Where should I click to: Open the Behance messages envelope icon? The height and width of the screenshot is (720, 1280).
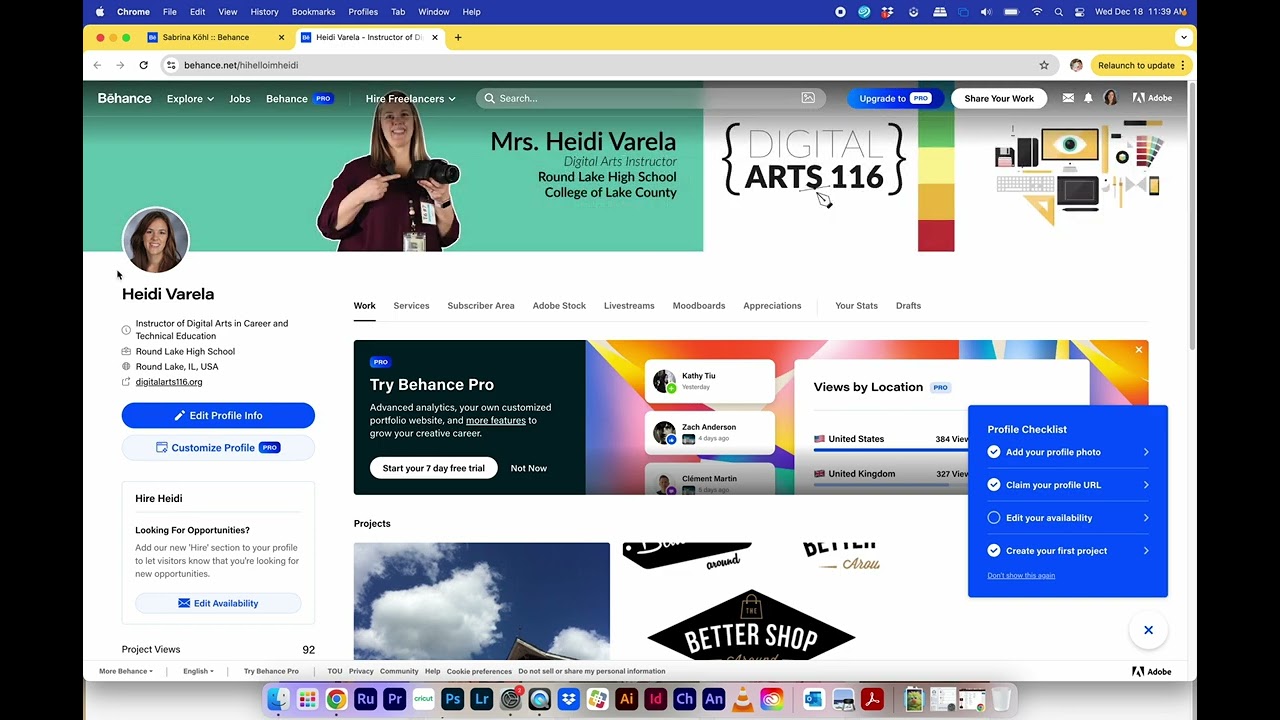tap(1068, 98)
